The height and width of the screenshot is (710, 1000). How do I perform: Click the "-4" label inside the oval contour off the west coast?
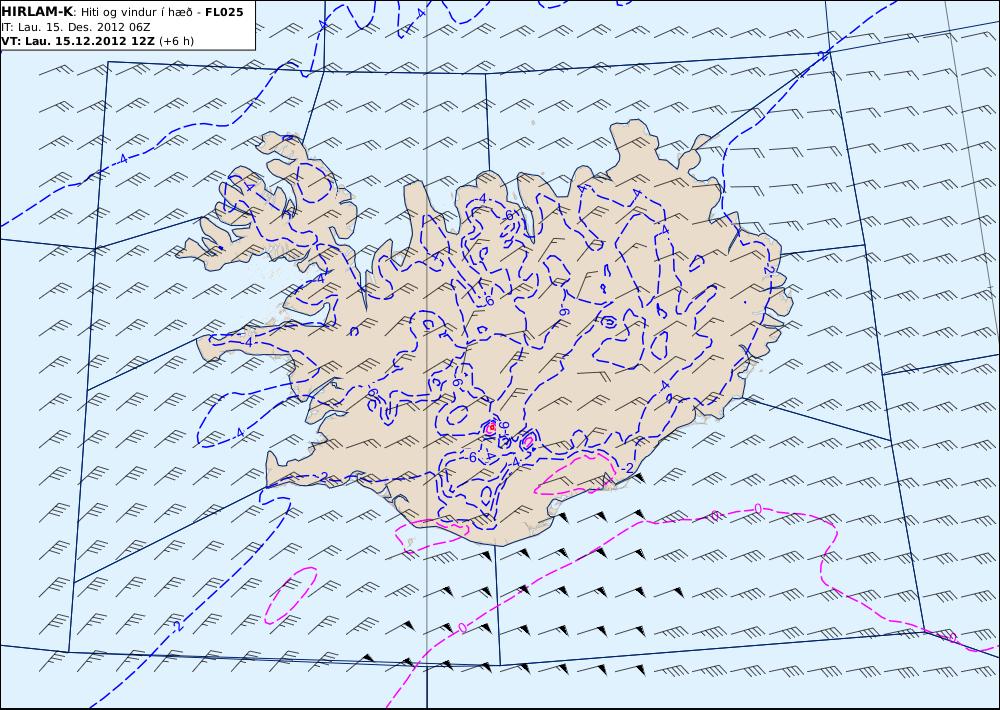click(239, 434)
